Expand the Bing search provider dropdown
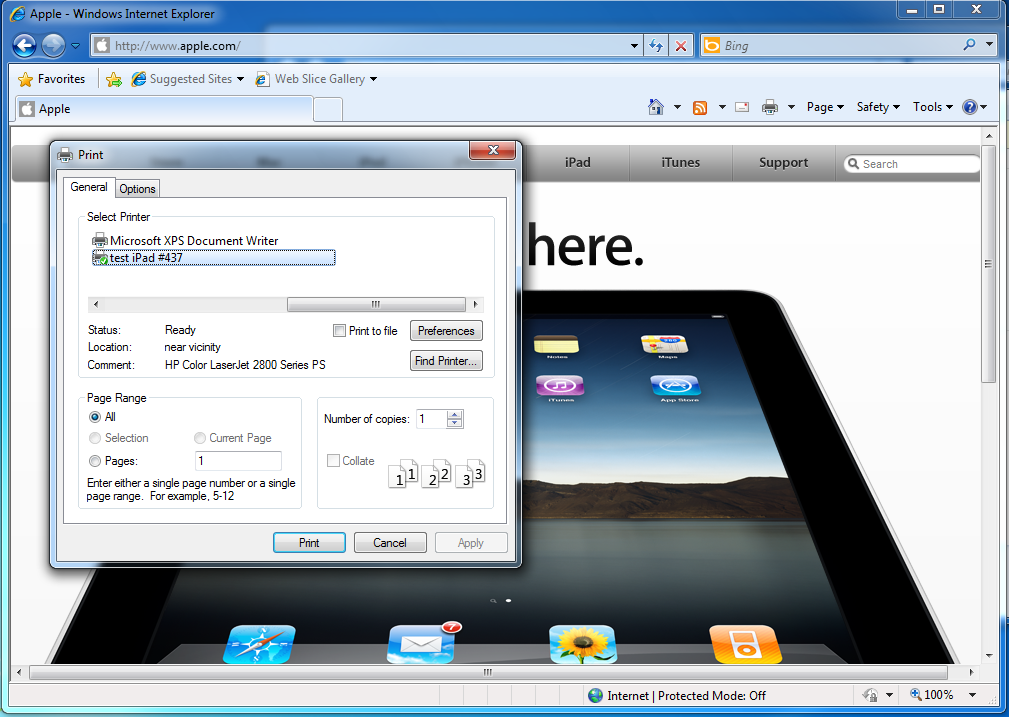The width and height of the screenshot is (1009, 717). (x=989, y=45)
